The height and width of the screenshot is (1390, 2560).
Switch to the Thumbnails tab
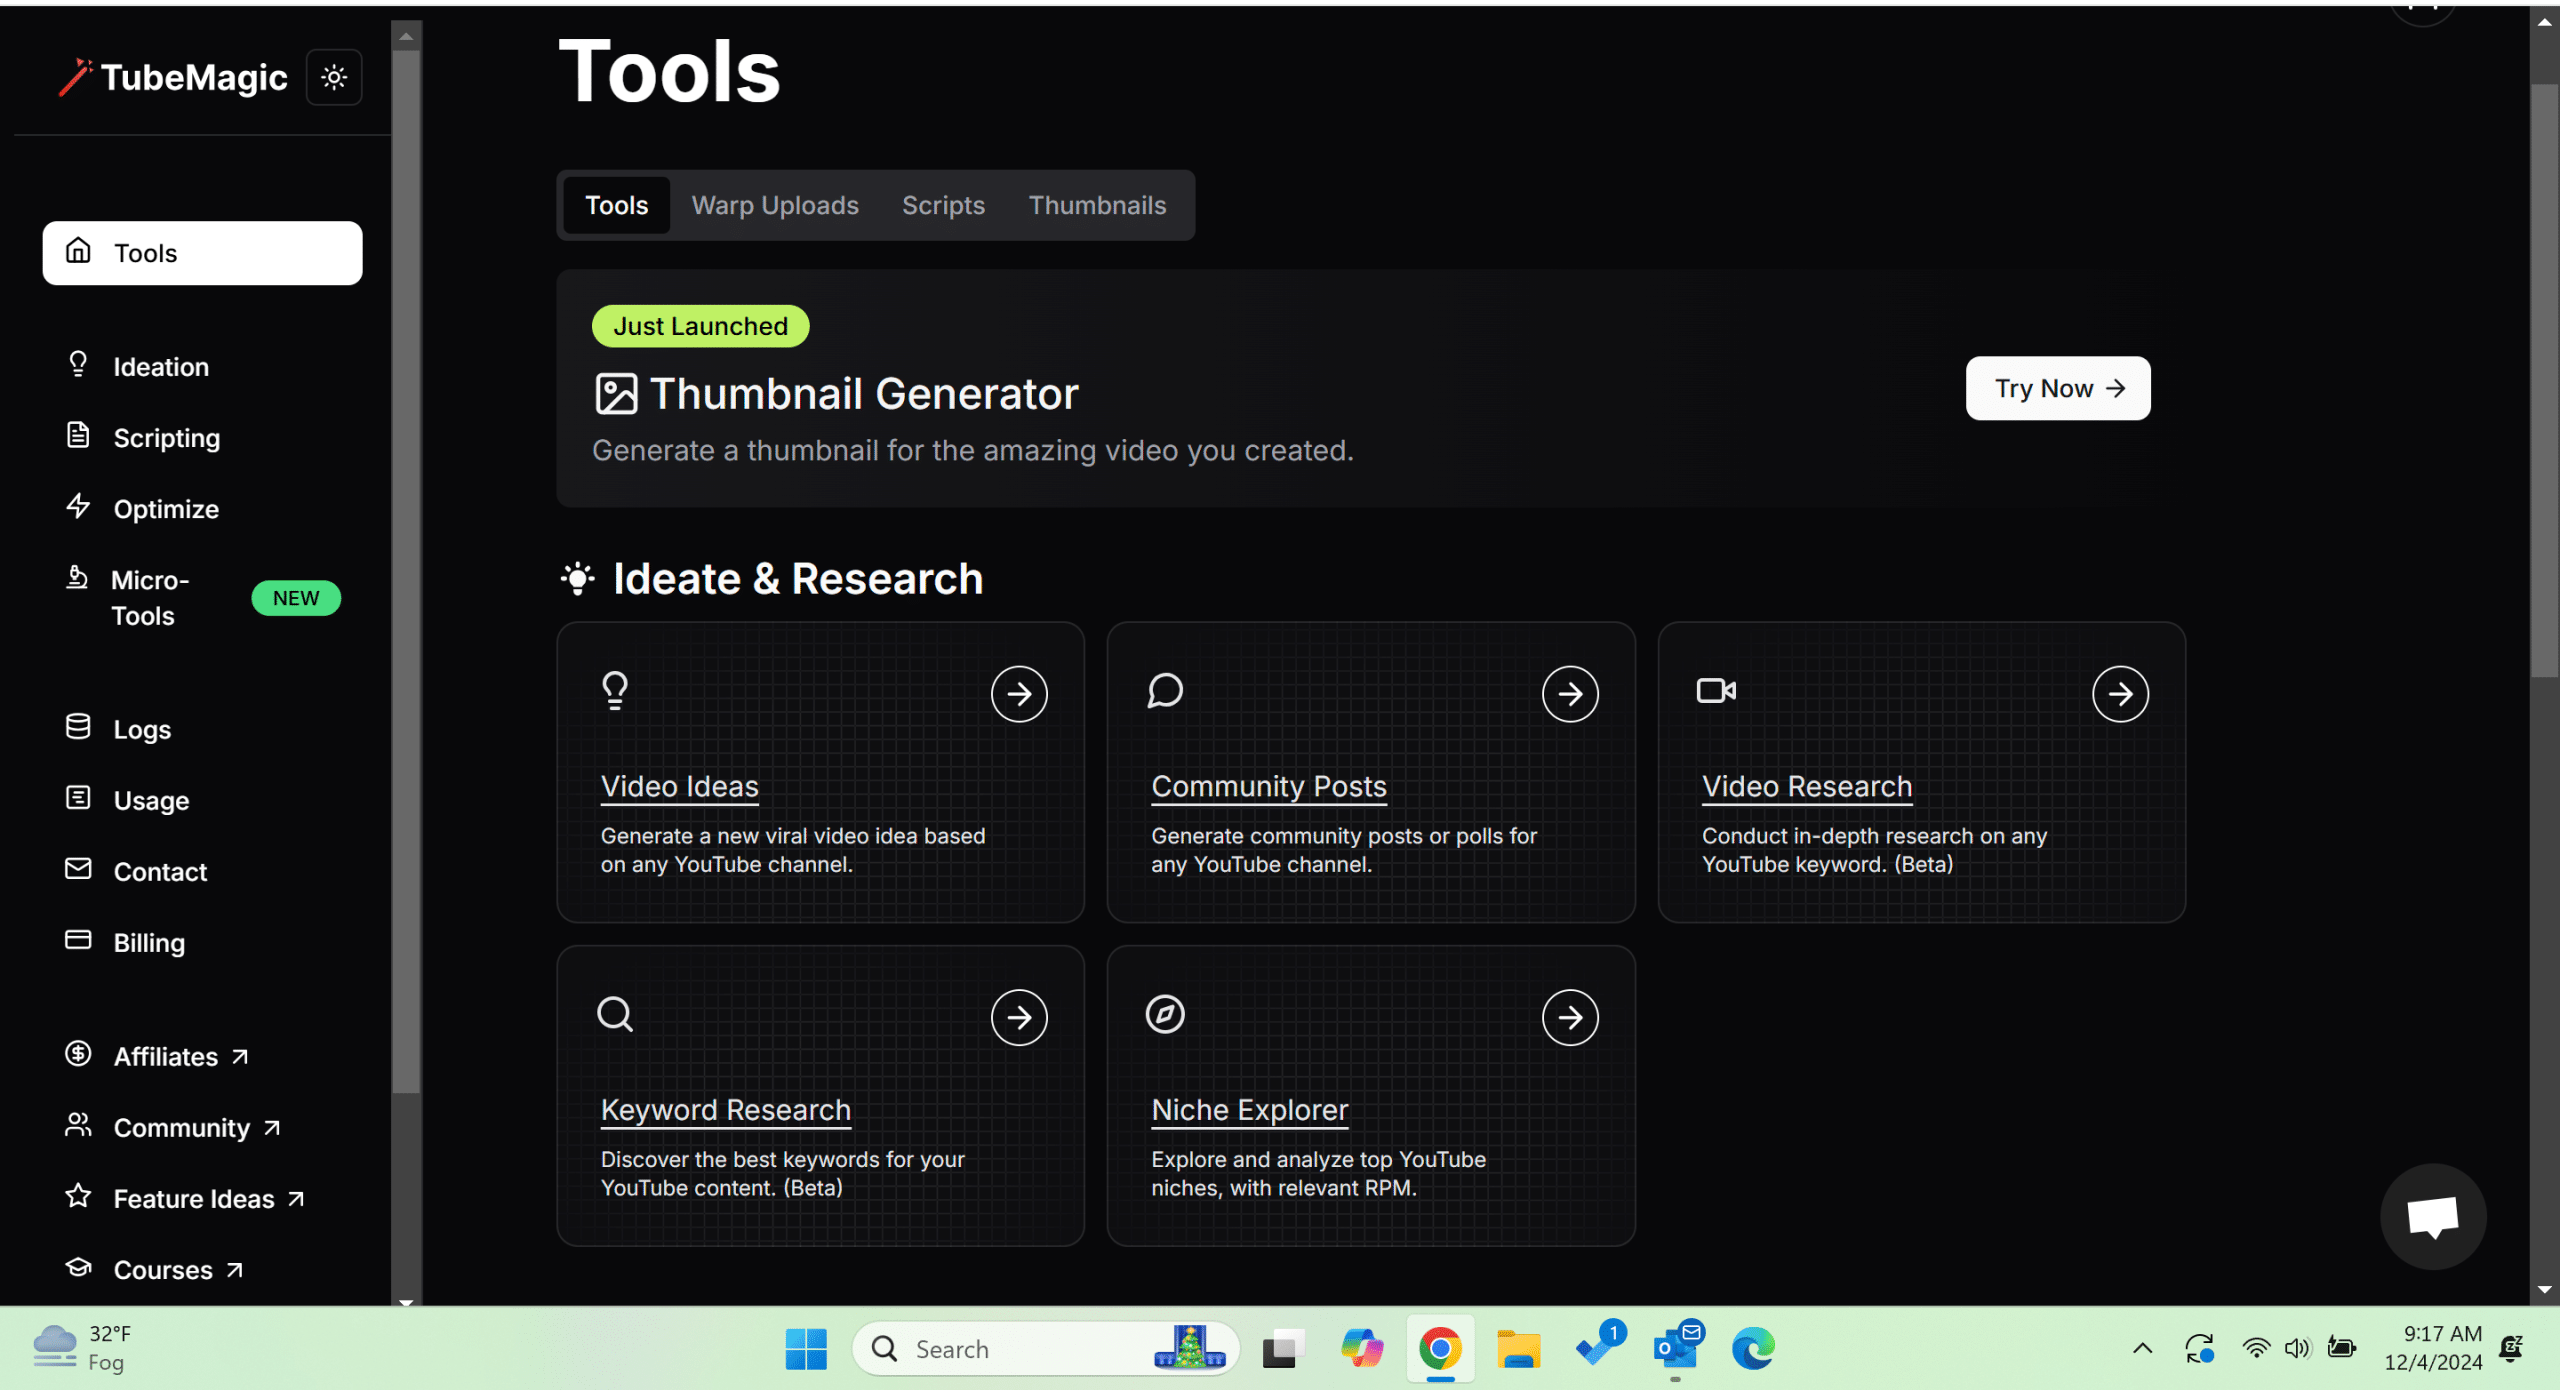[1097, 205]
